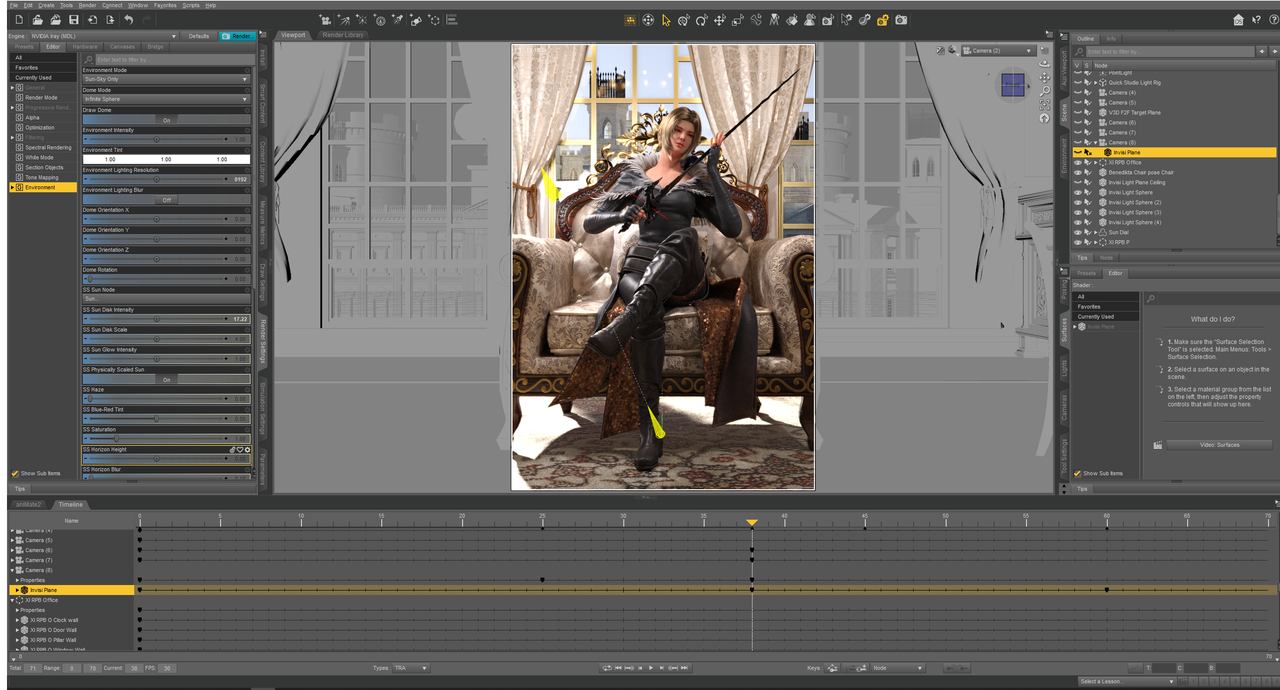Select Tone Mapping in render settings list
This screenshot has width=1280, height=690.
point(42,177)
